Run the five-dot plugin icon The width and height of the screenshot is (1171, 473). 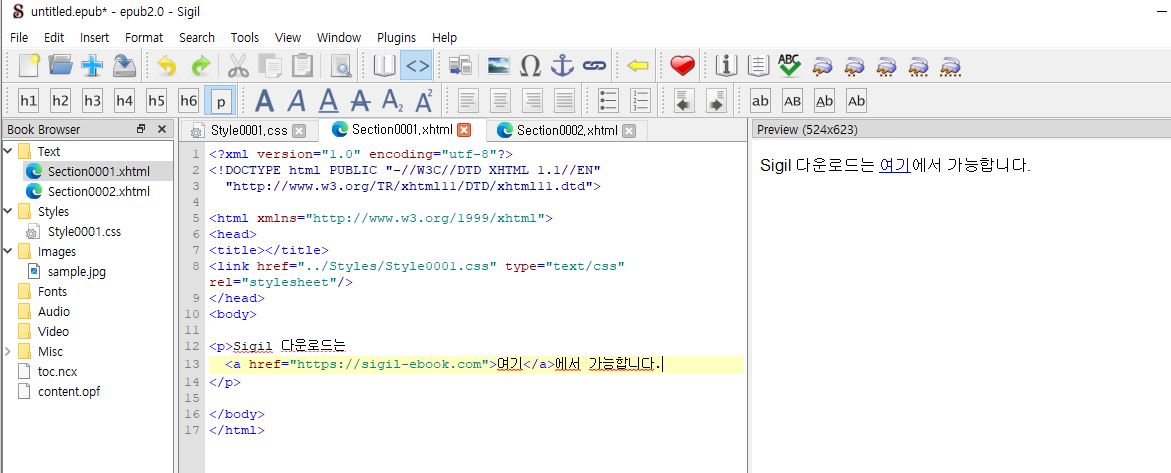[950, 67]
